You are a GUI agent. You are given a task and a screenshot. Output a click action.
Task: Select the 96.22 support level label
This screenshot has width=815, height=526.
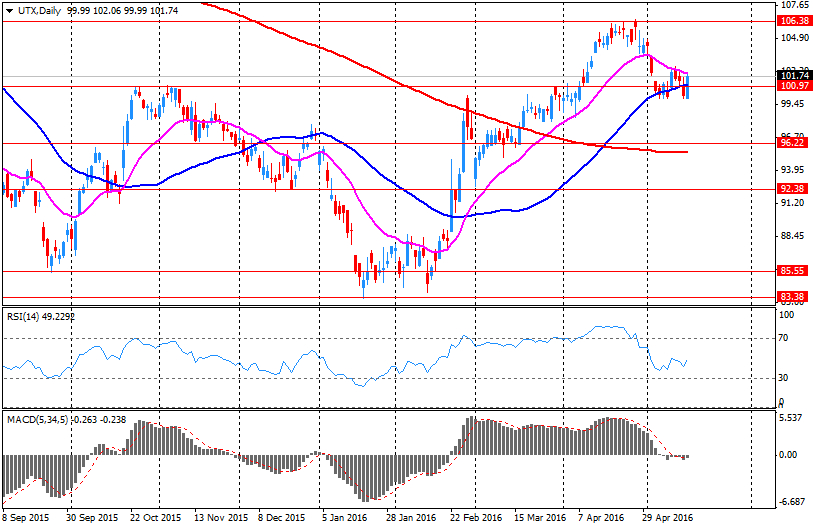(792, 142)
